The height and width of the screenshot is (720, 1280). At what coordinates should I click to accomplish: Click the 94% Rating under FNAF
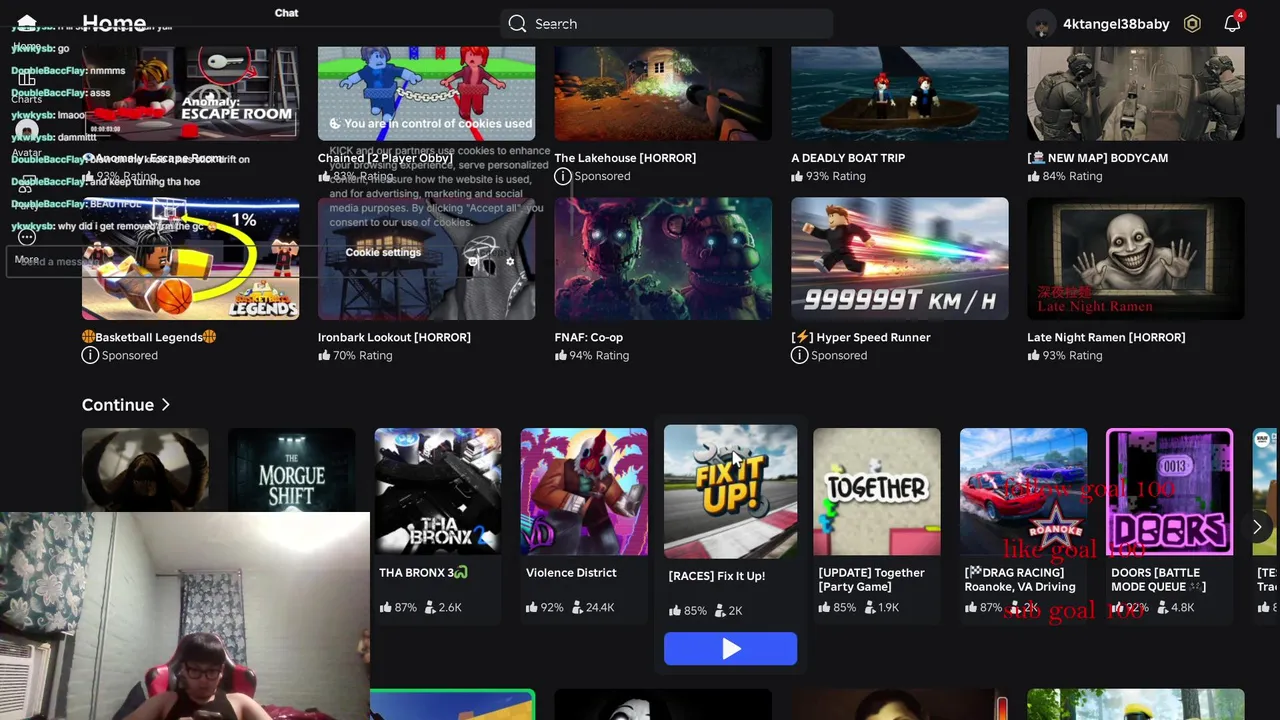point(591,355)
